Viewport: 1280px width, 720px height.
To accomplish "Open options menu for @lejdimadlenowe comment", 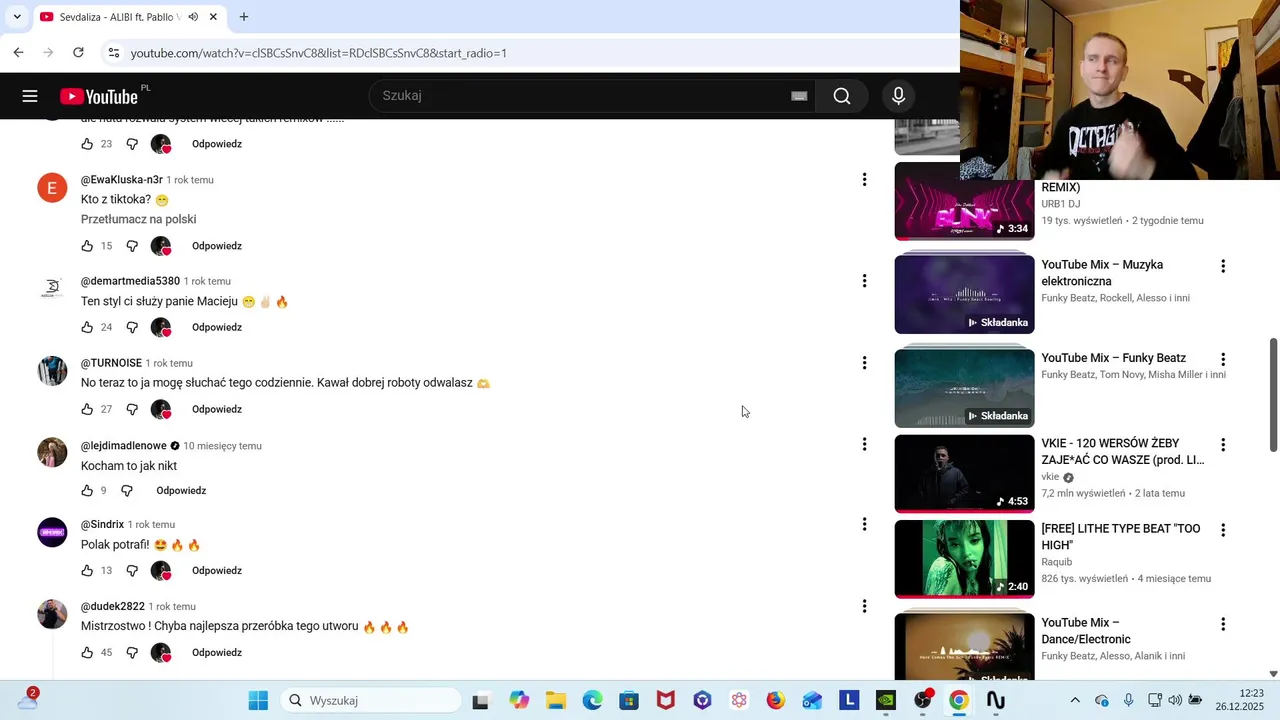I will click(x=864, y=444).
